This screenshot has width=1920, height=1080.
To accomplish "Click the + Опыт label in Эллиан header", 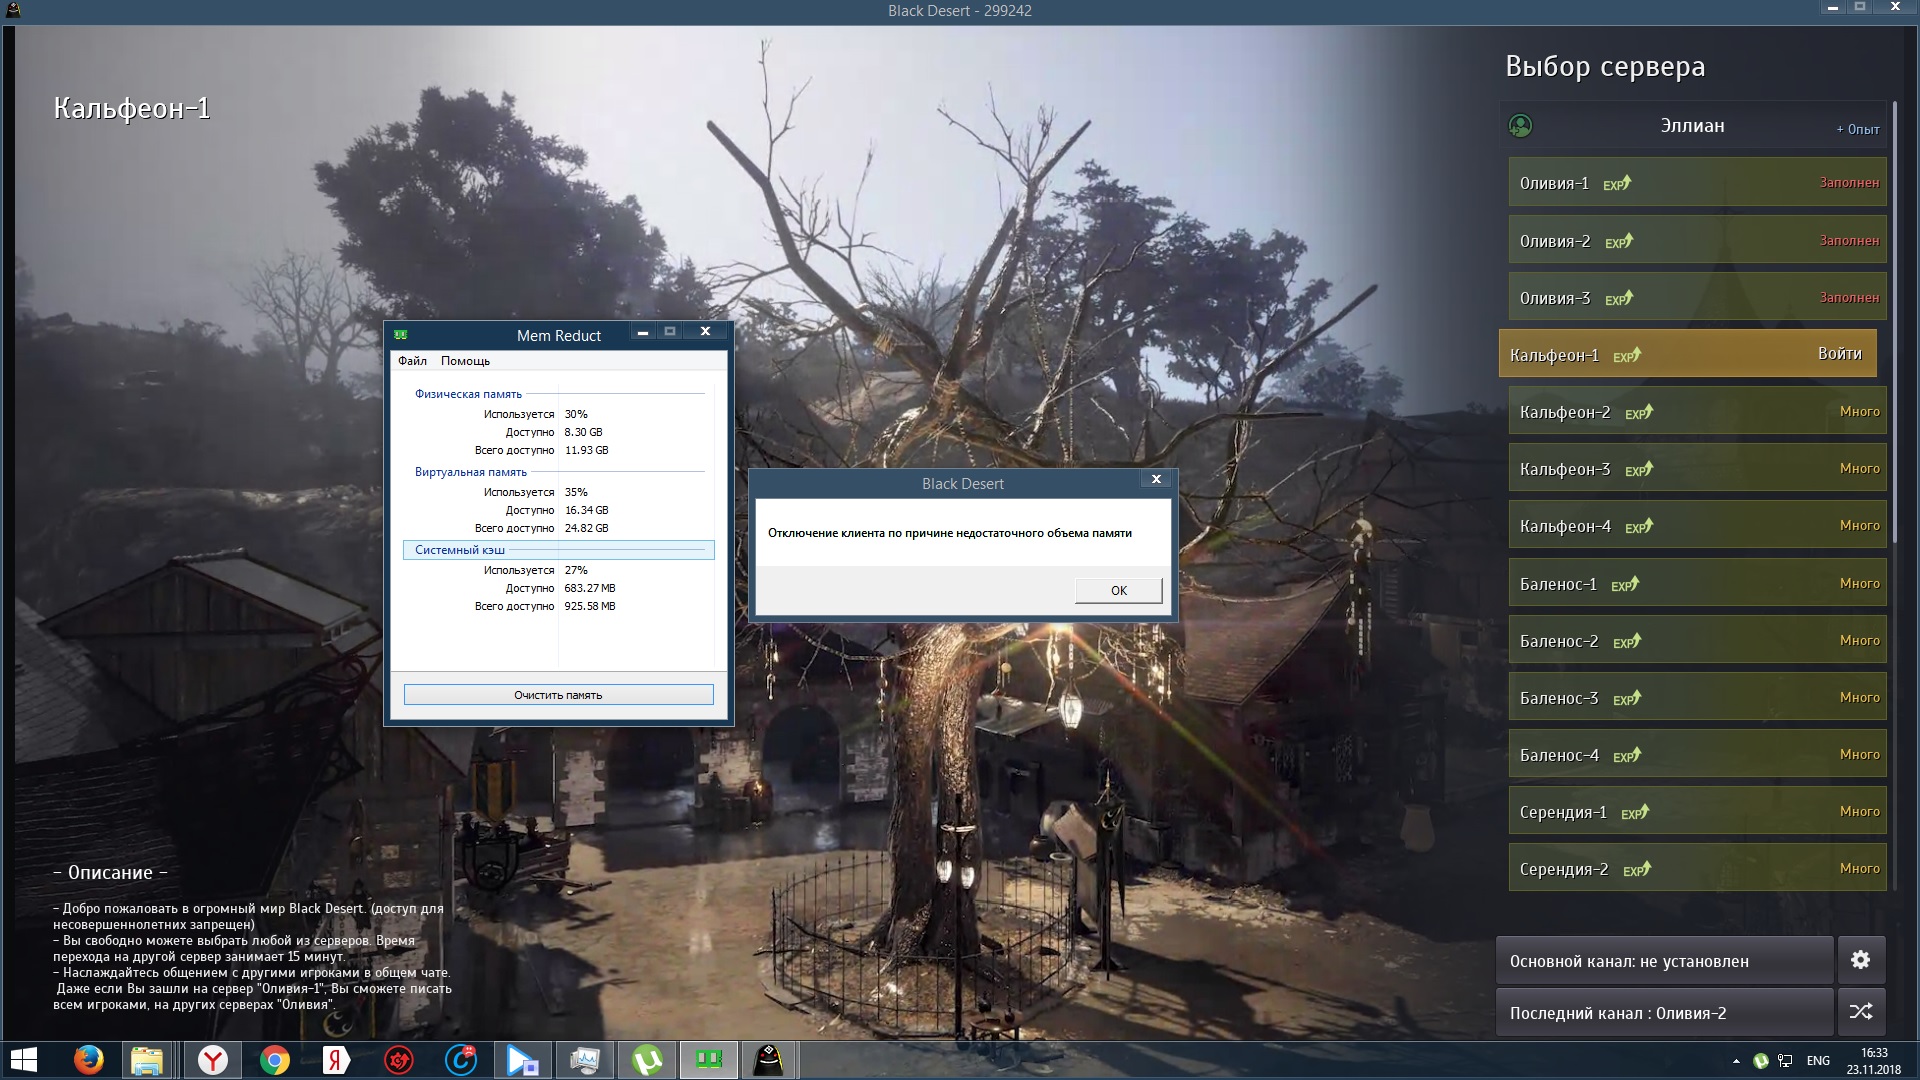I will (x=1857, y=129).
